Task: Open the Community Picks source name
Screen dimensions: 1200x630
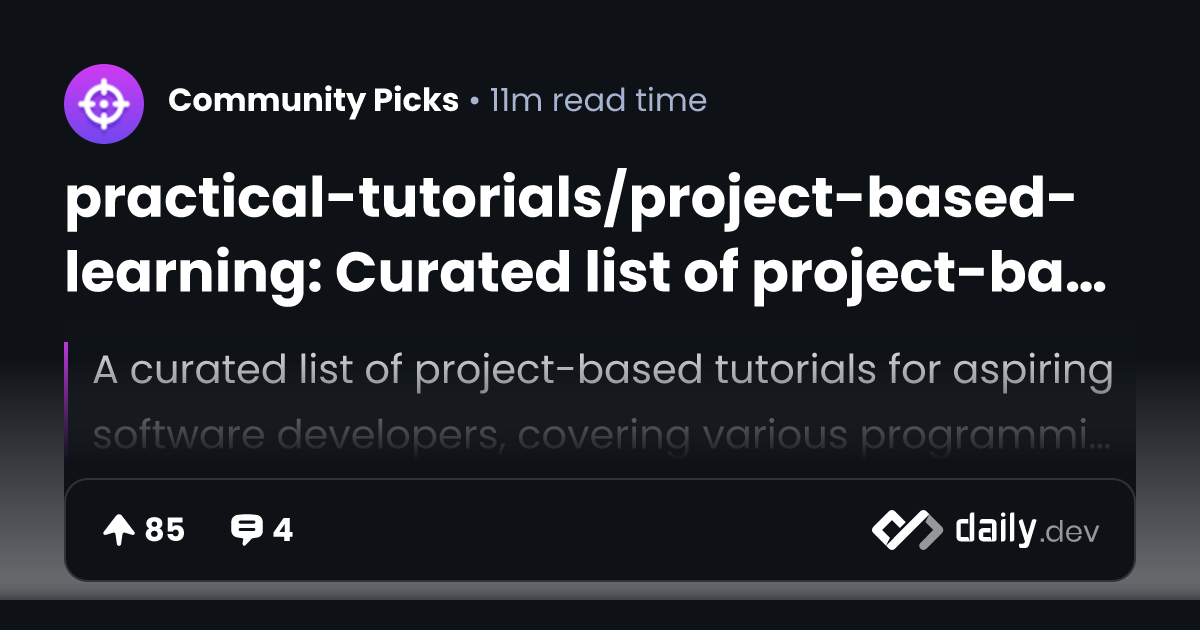Action: click(x=314, y=101)
